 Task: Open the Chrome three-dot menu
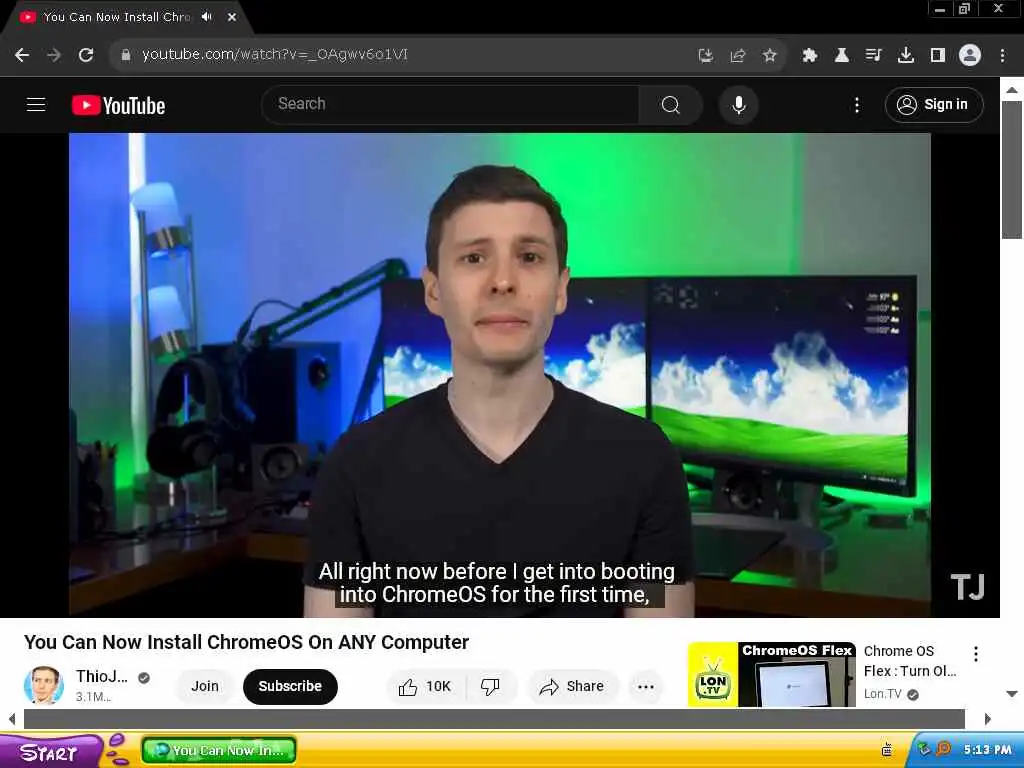(1002, 56)
